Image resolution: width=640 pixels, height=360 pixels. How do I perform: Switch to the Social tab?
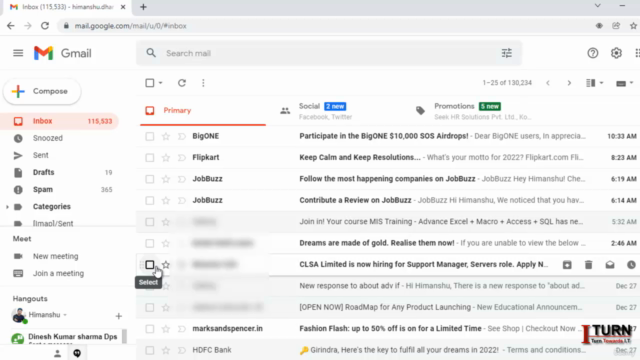339,111
